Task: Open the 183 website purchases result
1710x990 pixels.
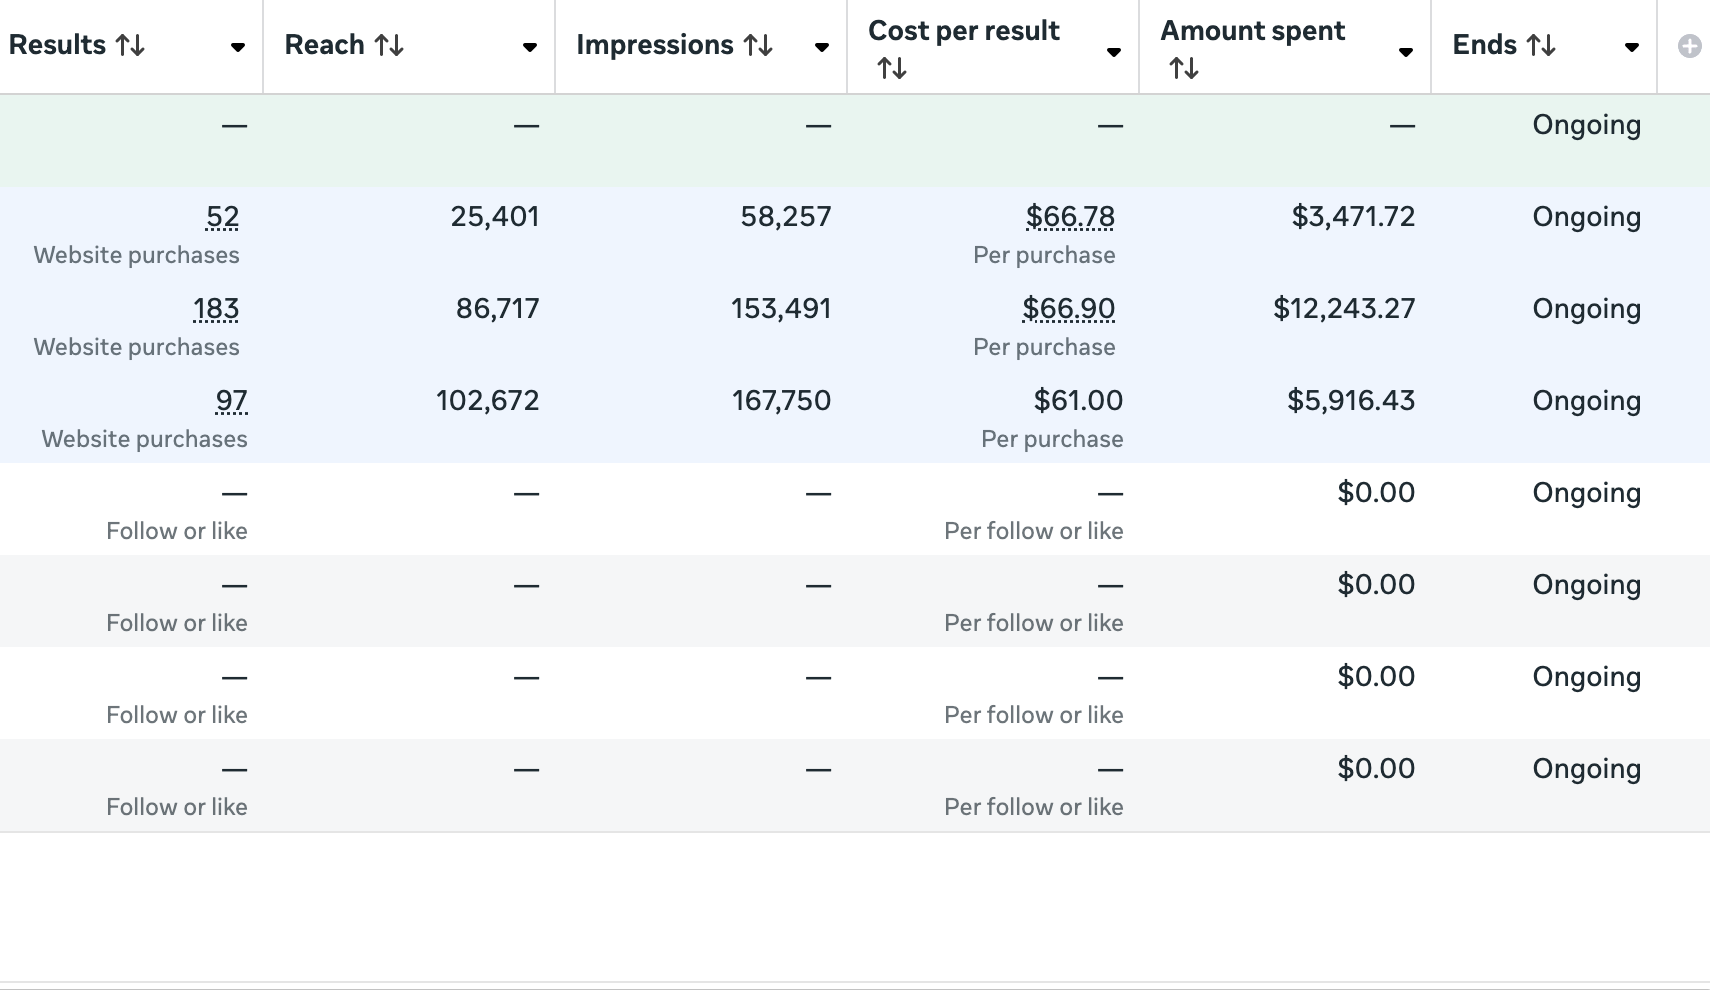Action: tap(216, 309)
